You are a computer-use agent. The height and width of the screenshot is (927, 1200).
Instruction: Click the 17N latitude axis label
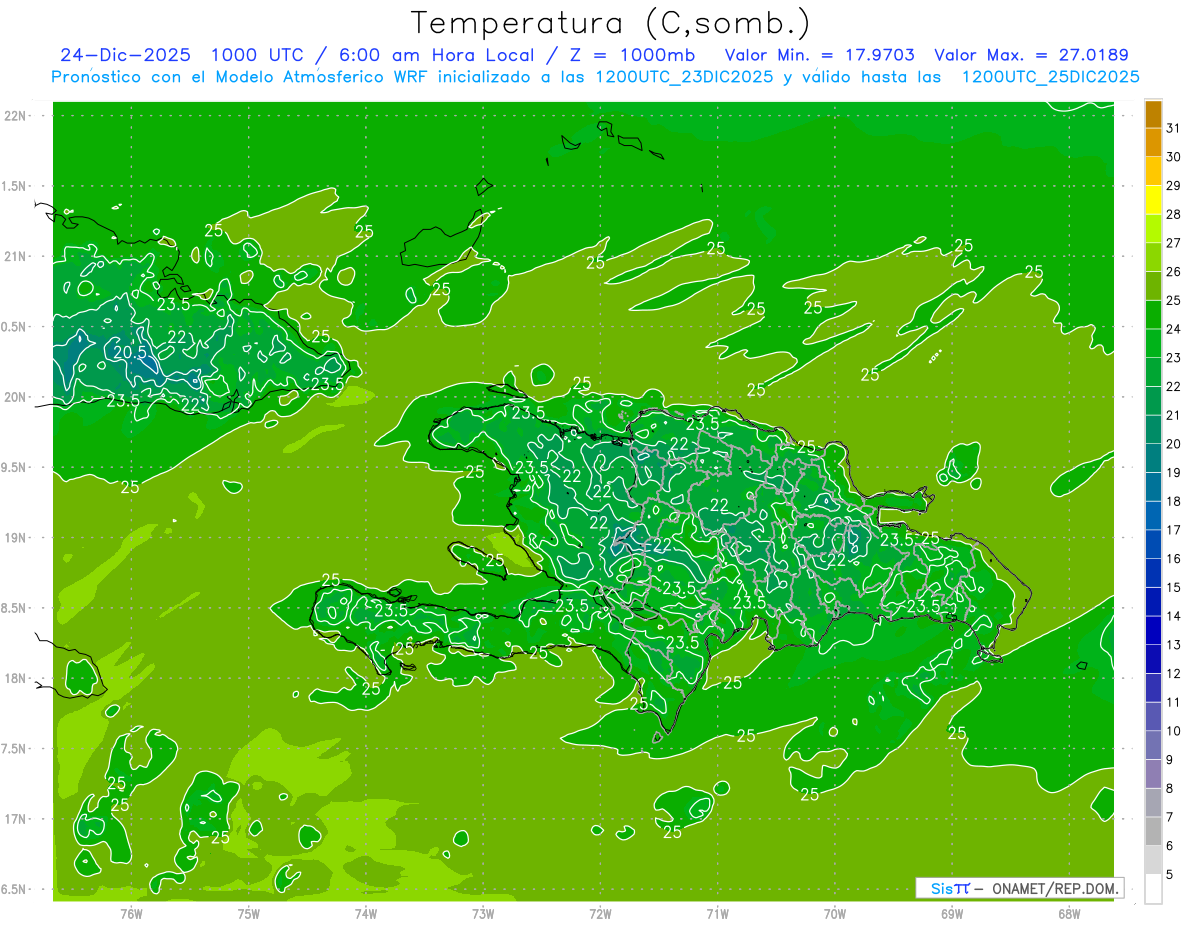coord(17,819)
